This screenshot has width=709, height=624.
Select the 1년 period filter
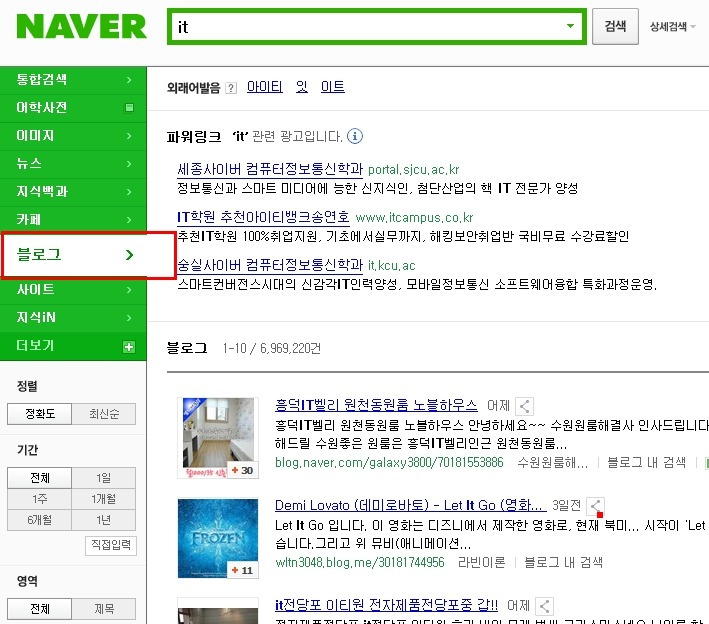click(x=104, y=520)
